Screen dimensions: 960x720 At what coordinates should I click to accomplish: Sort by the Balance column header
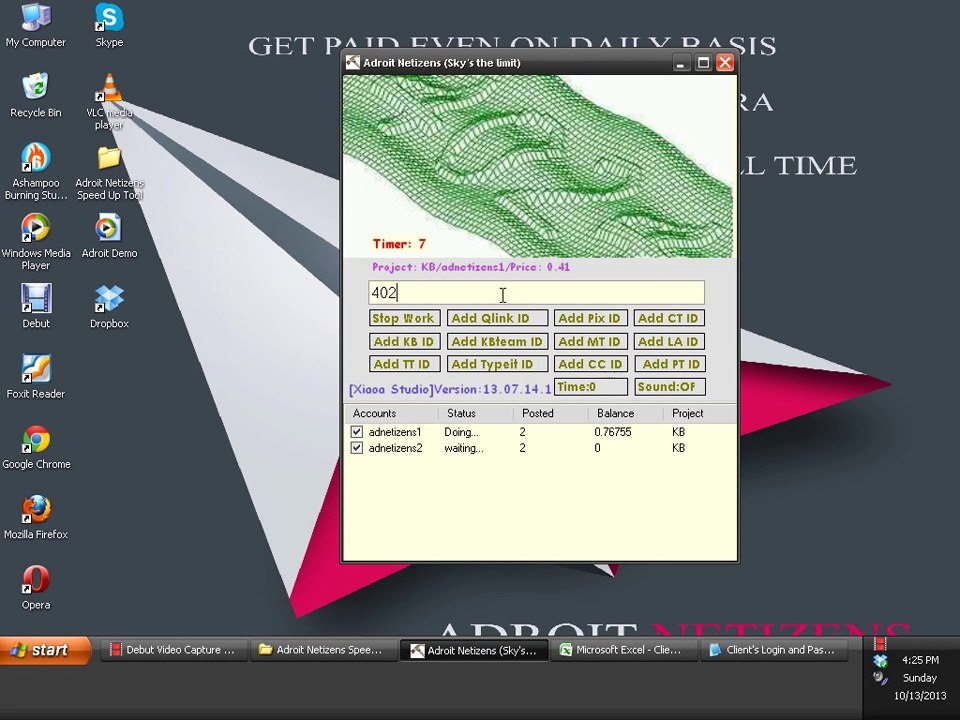click(x=624, y=413)
